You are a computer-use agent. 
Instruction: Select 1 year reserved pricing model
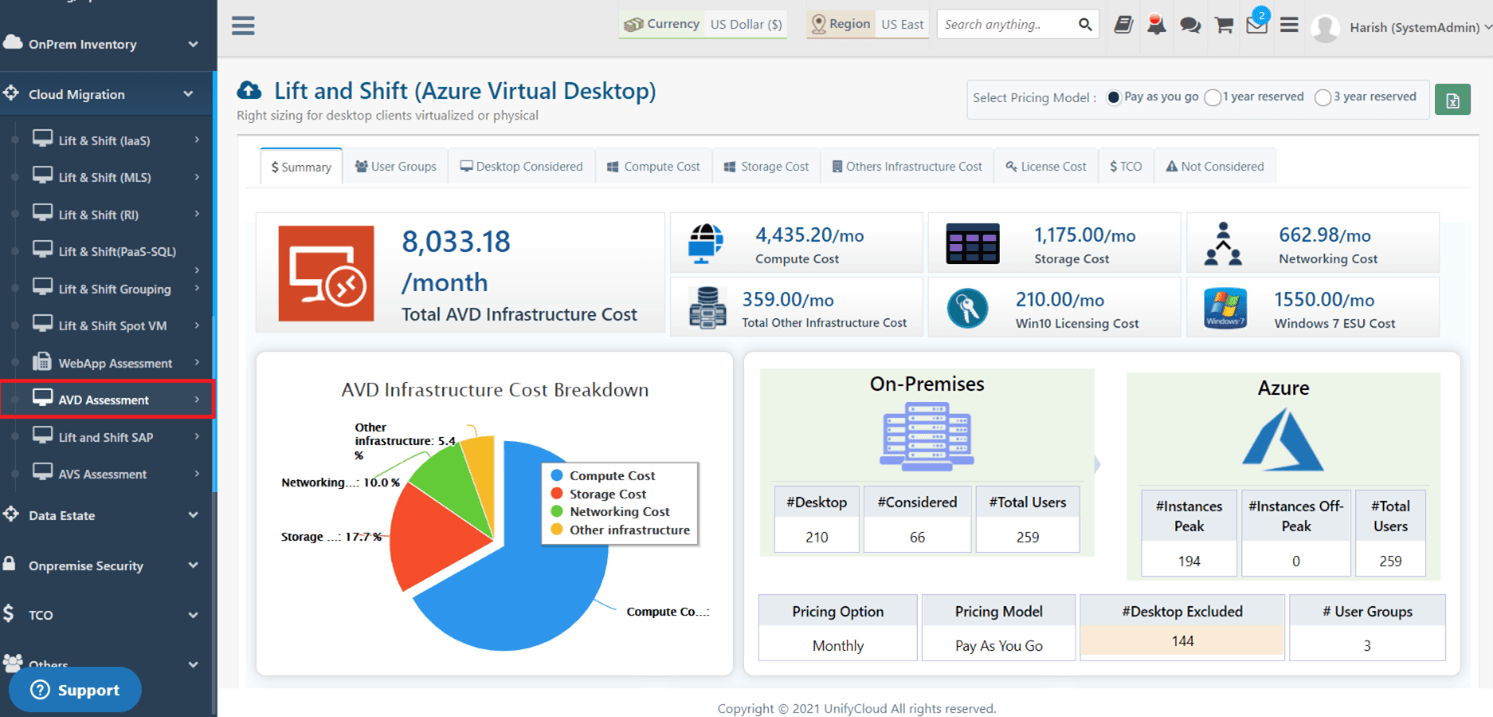click(1213, 98)
